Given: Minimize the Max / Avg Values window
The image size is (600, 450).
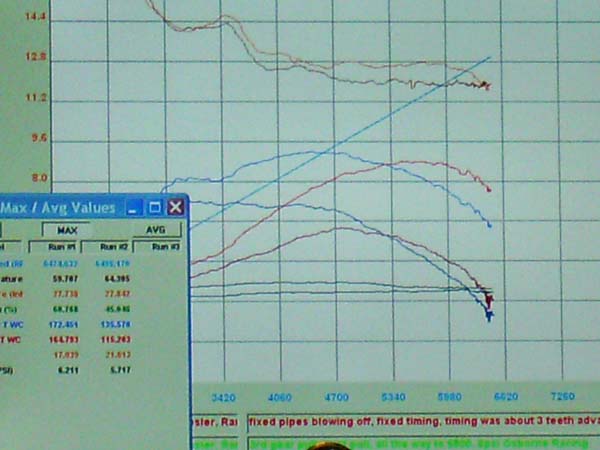Looking at the screenshot, I should (x=136, y=207).
